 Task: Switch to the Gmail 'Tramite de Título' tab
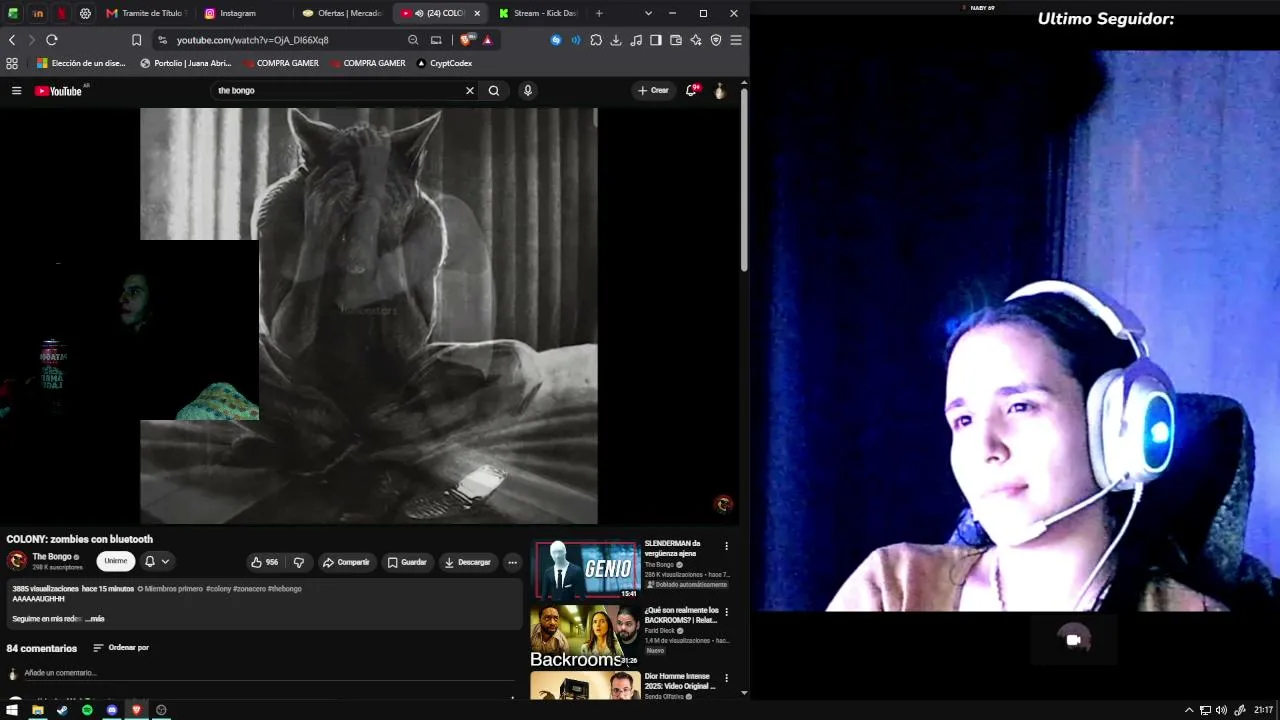tap(144, 13)
